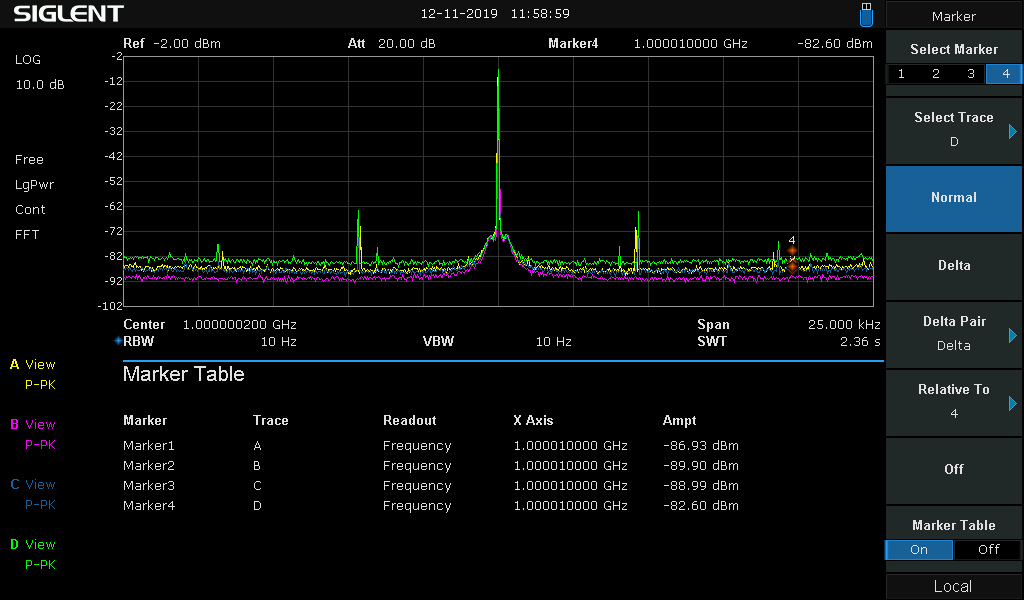Click the Marker Table heading
The height and width of the screenshot is (600, 1024).
[184, 374]
